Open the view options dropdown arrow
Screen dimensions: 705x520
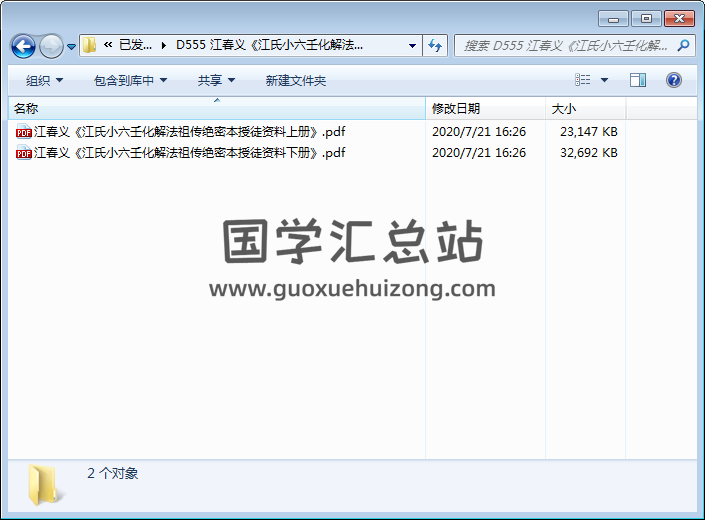[604, 80]
